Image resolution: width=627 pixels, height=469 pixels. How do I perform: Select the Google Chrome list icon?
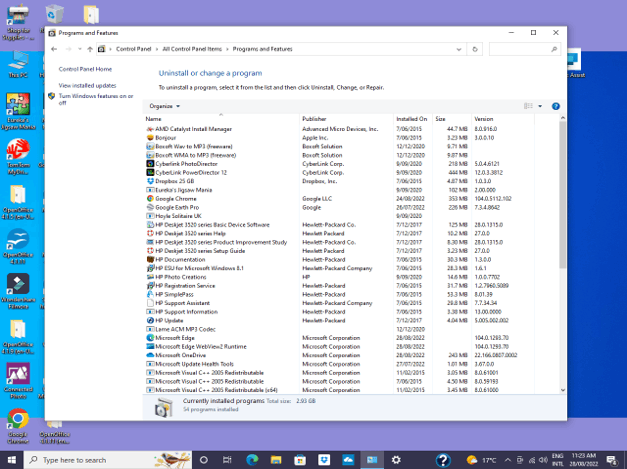pos(150,199)
